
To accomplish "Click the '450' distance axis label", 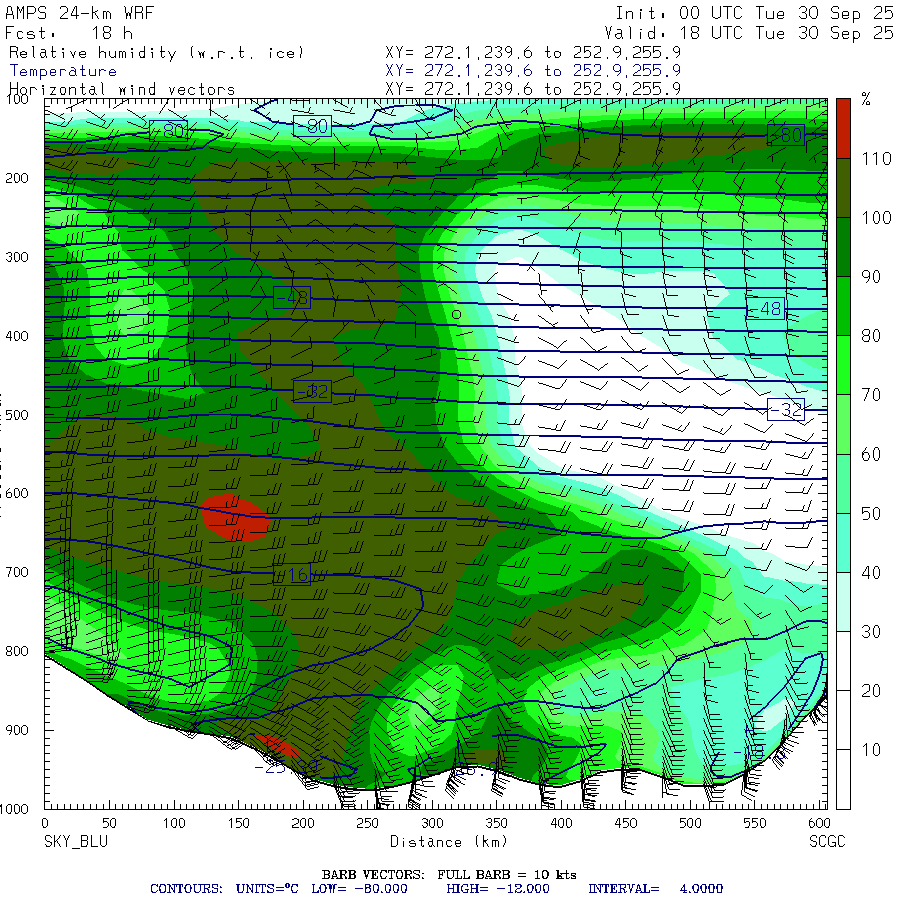I will click(x=626, y=824).
